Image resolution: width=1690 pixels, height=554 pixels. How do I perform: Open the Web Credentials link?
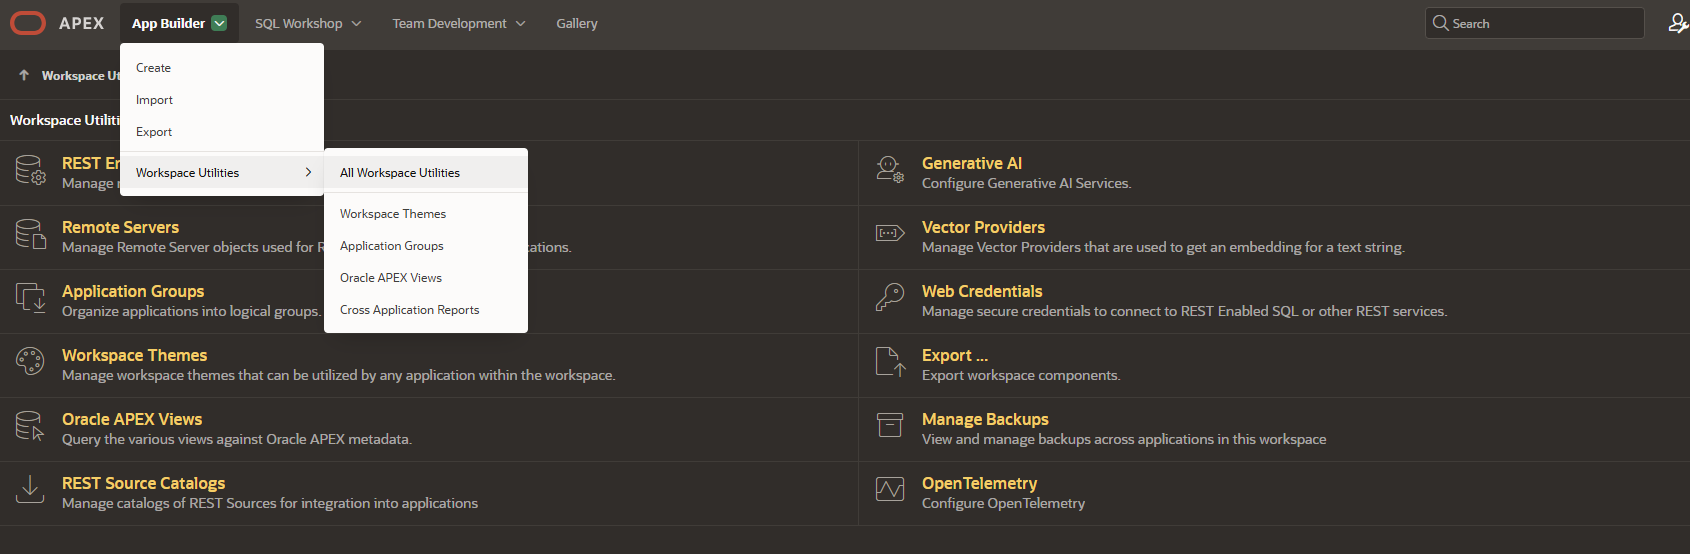pos(982,291)
